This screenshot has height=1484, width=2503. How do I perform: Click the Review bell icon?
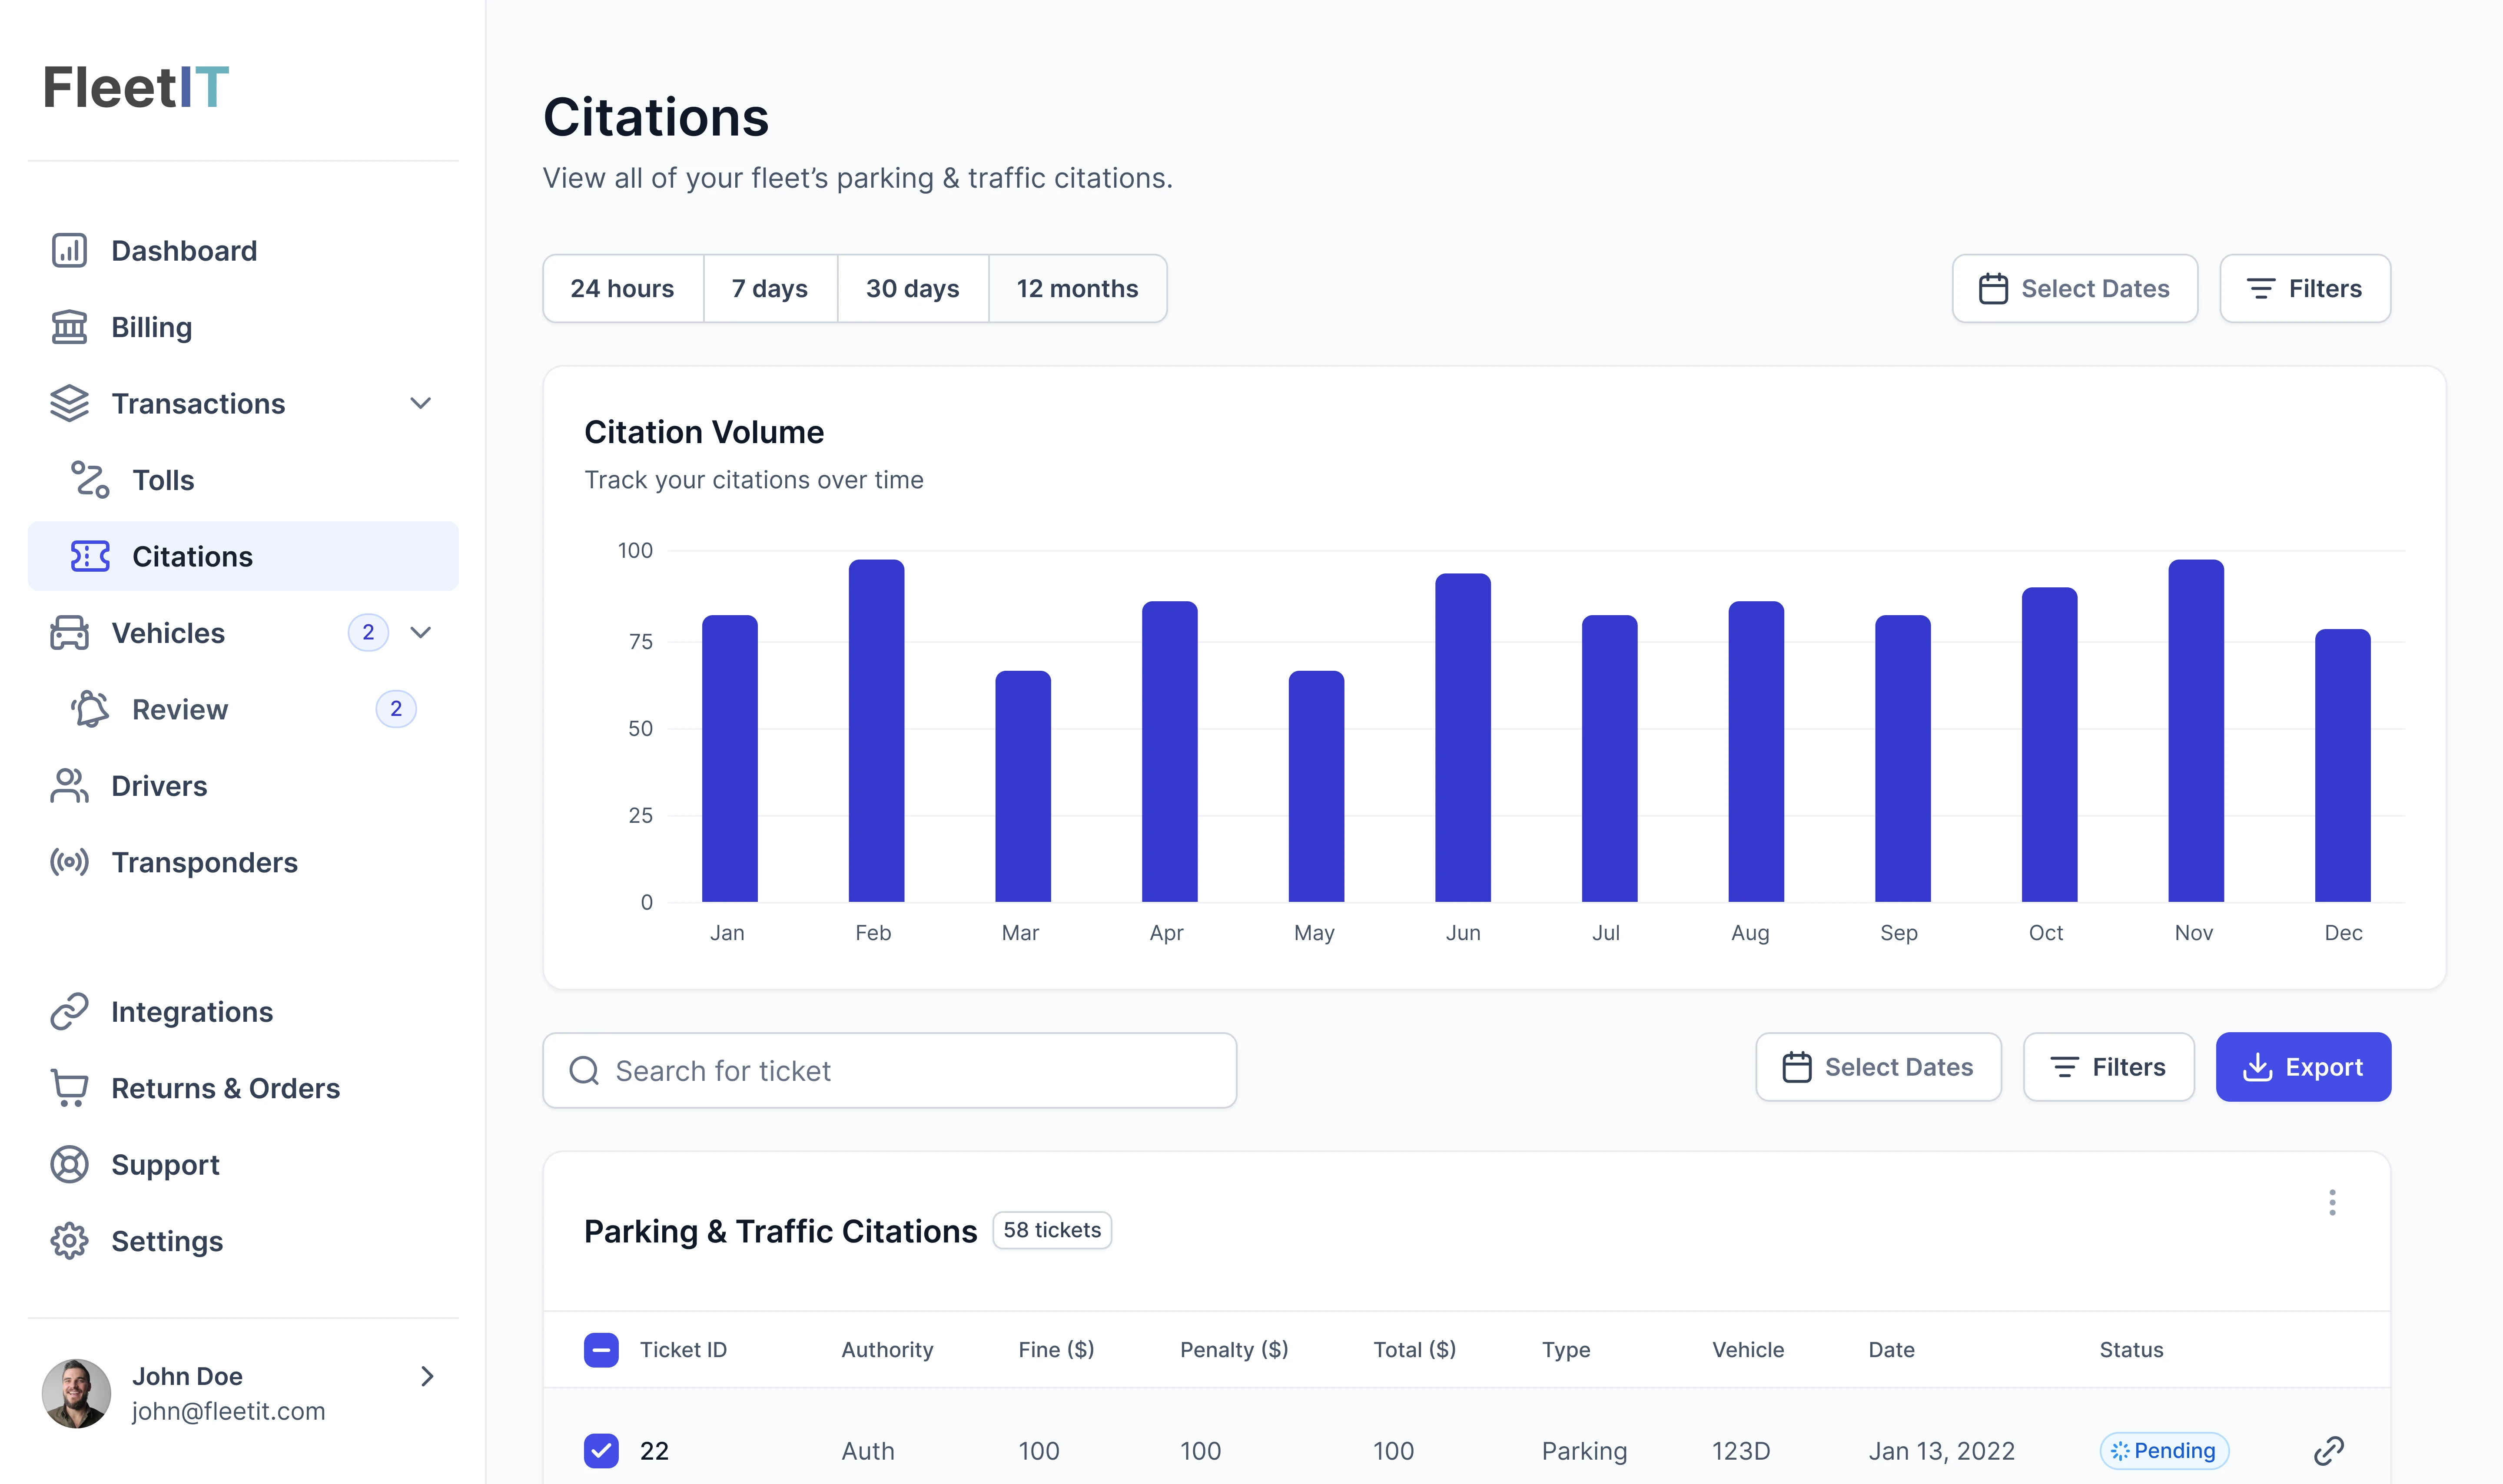coord(90,709)
